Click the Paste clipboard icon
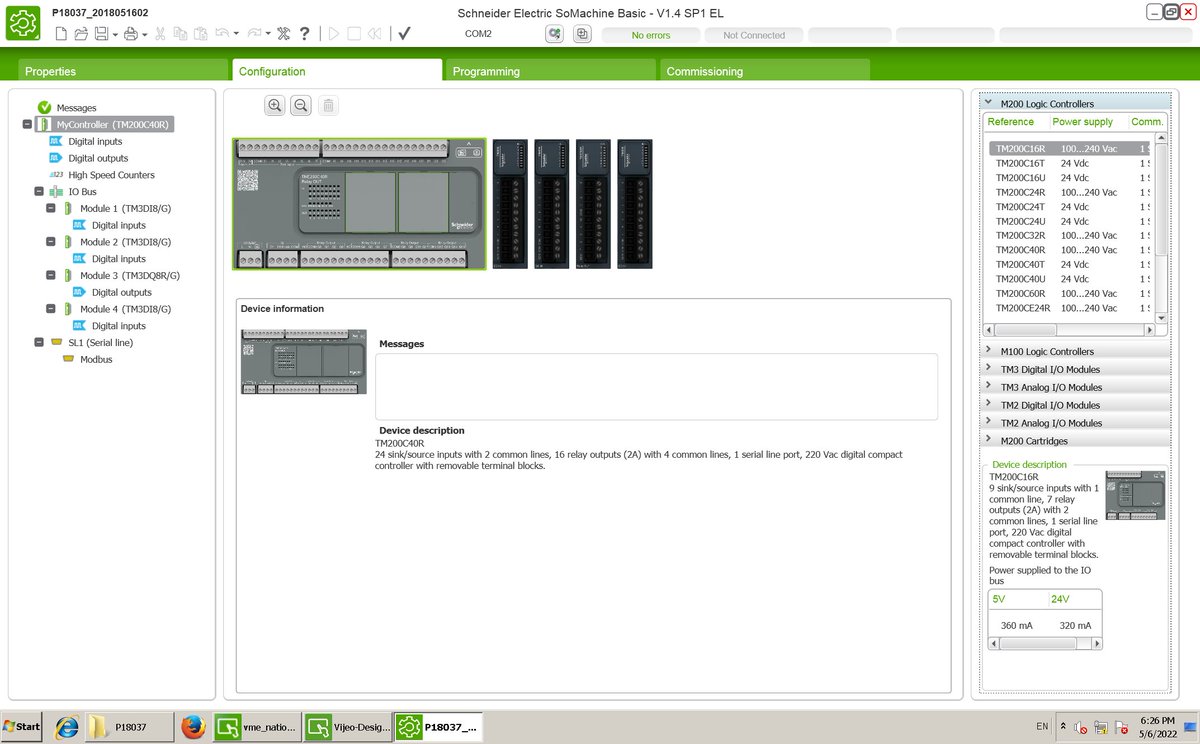Screen dimensions: 1200x744 click(200, 34)
